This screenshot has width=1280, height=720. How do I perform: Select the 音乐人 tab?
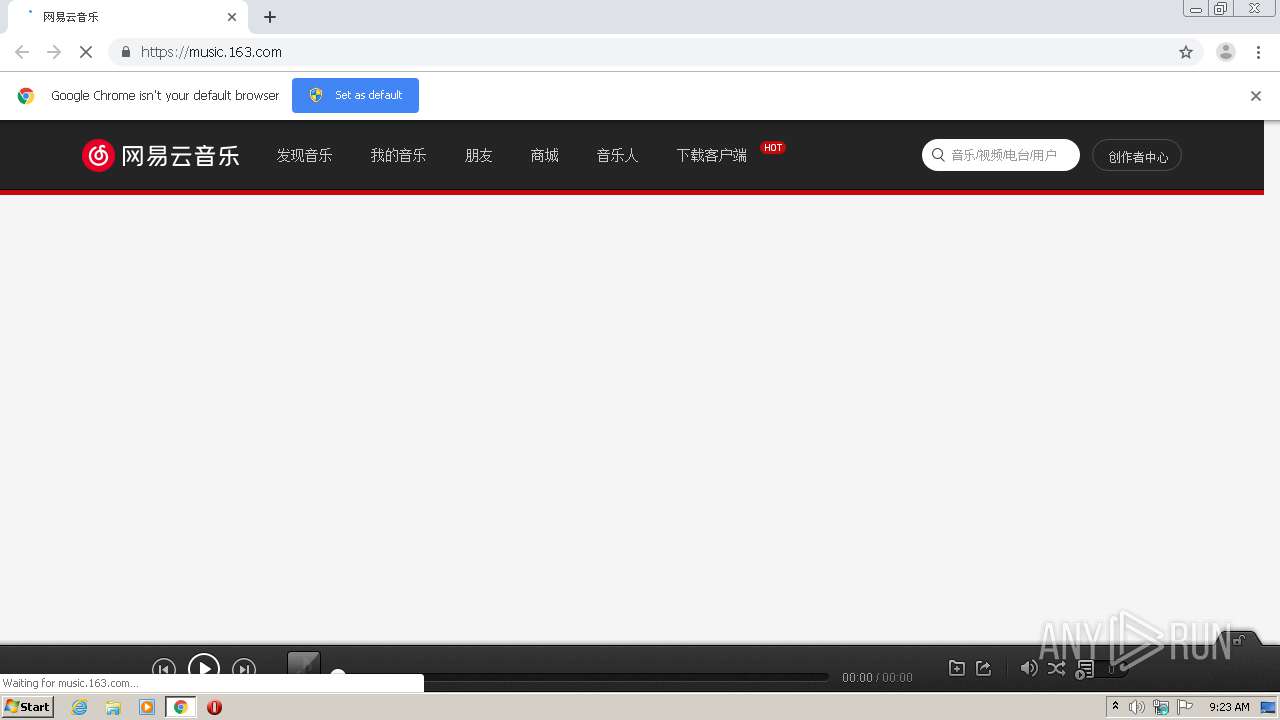click(x=617, y=155)
